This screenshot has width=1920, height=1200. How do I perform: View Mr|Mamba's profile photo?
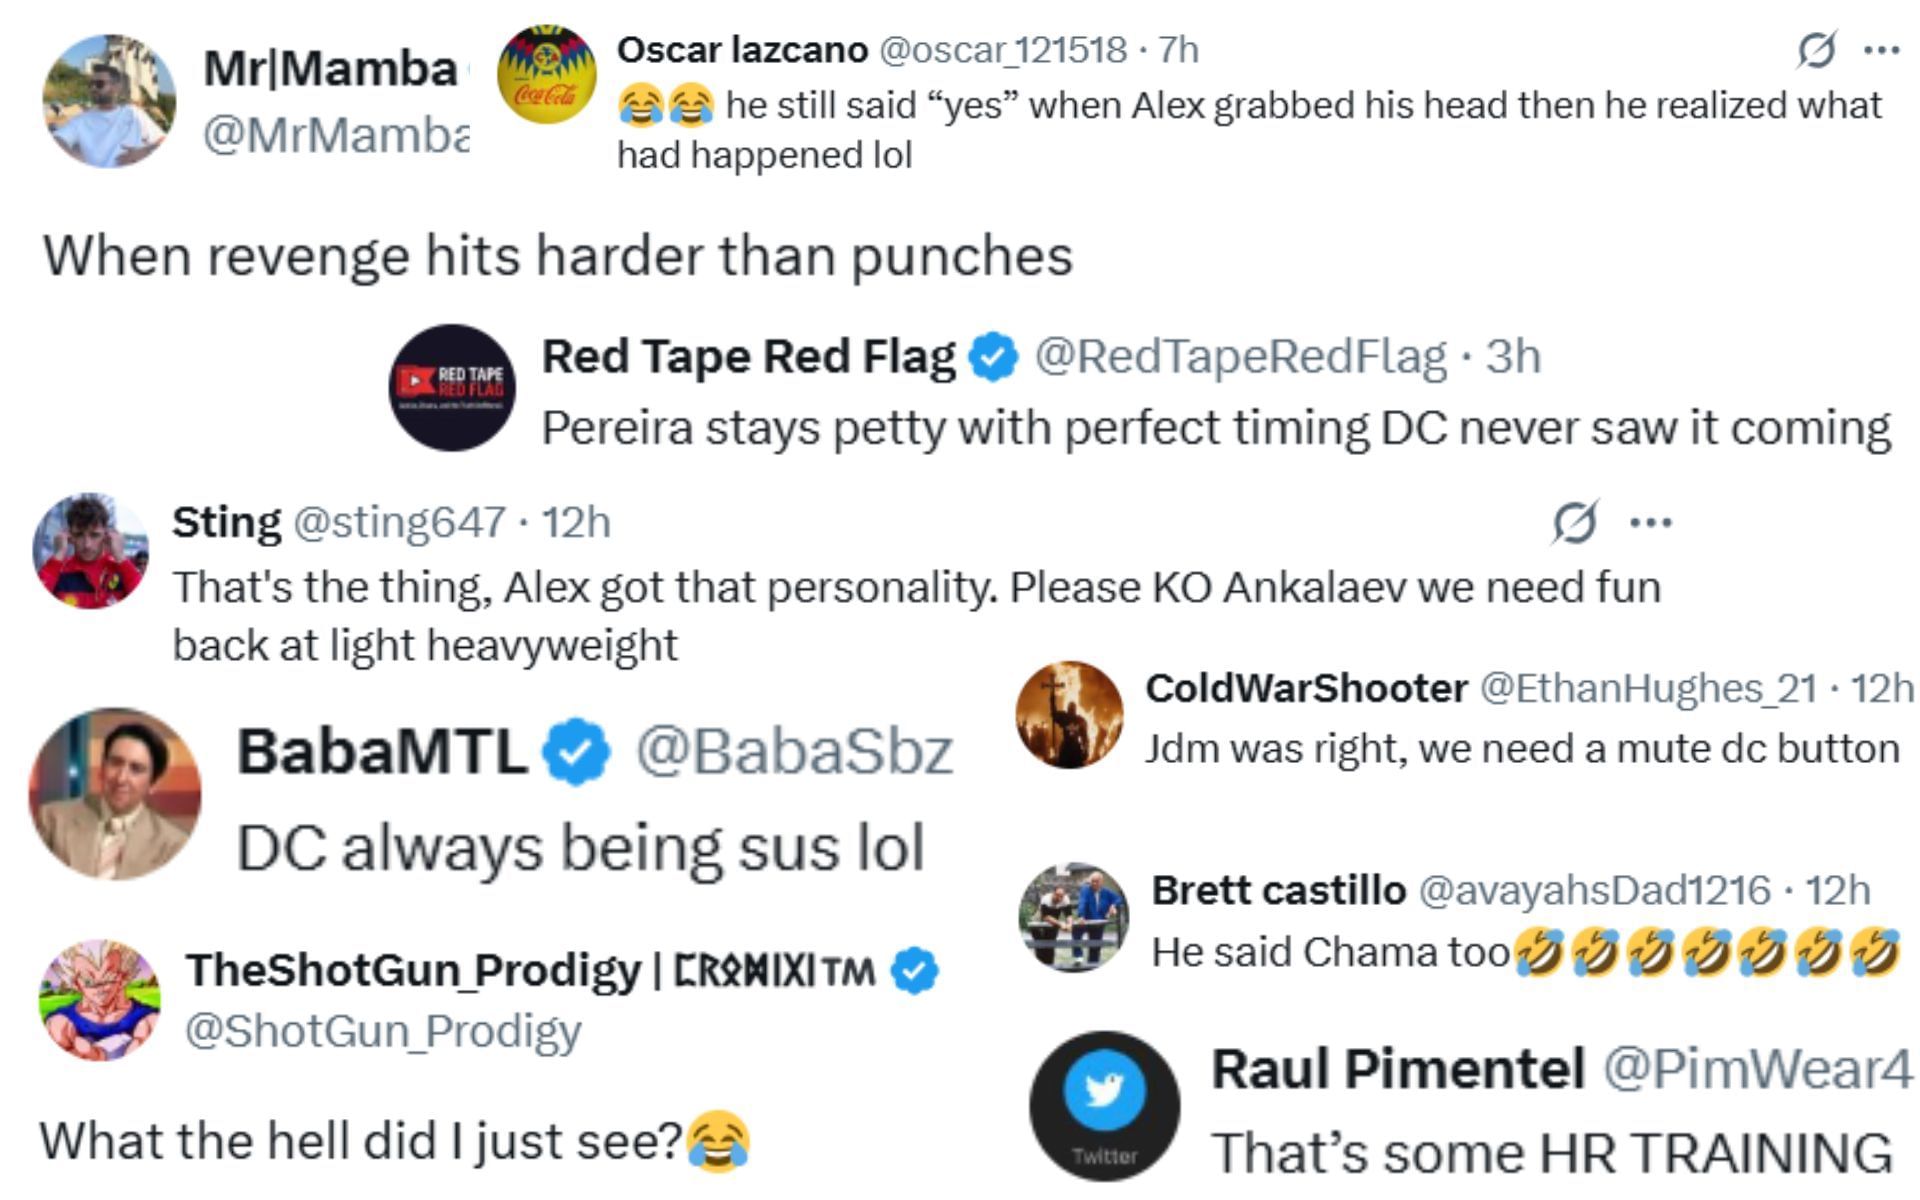point(109,100)
